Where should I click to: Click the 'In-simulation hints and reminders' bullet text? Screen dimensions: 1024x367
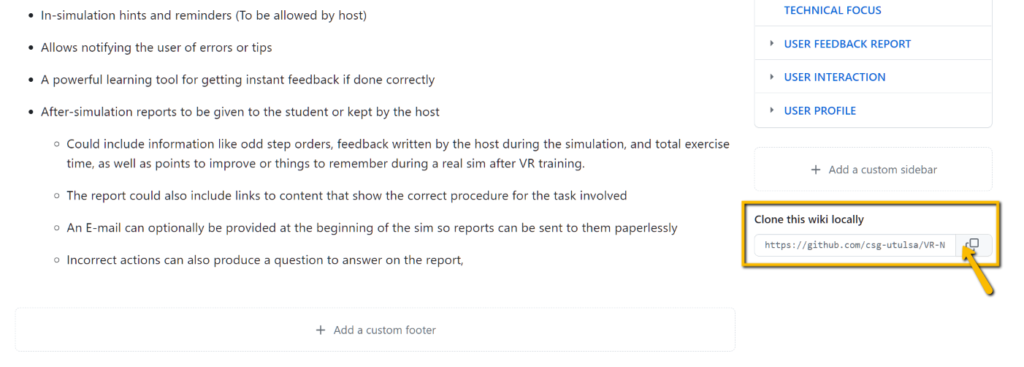point(204,14)
